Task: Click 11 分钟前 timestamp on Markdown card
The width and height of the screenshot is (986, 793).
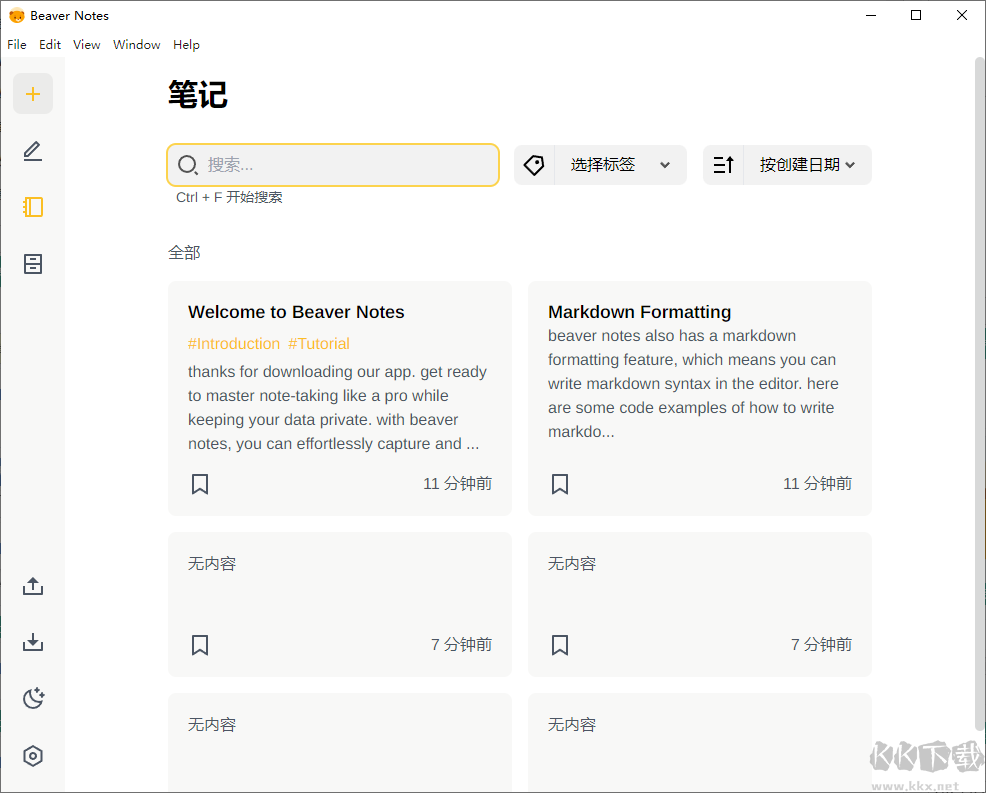Action: [x=817, y=484]
